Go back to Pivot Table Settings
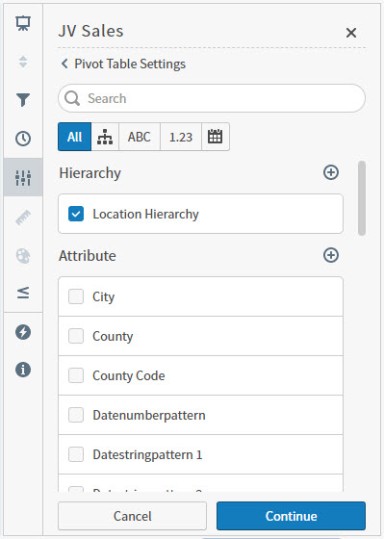The height and width of the screenshot is (539, 384). point(123,64)
